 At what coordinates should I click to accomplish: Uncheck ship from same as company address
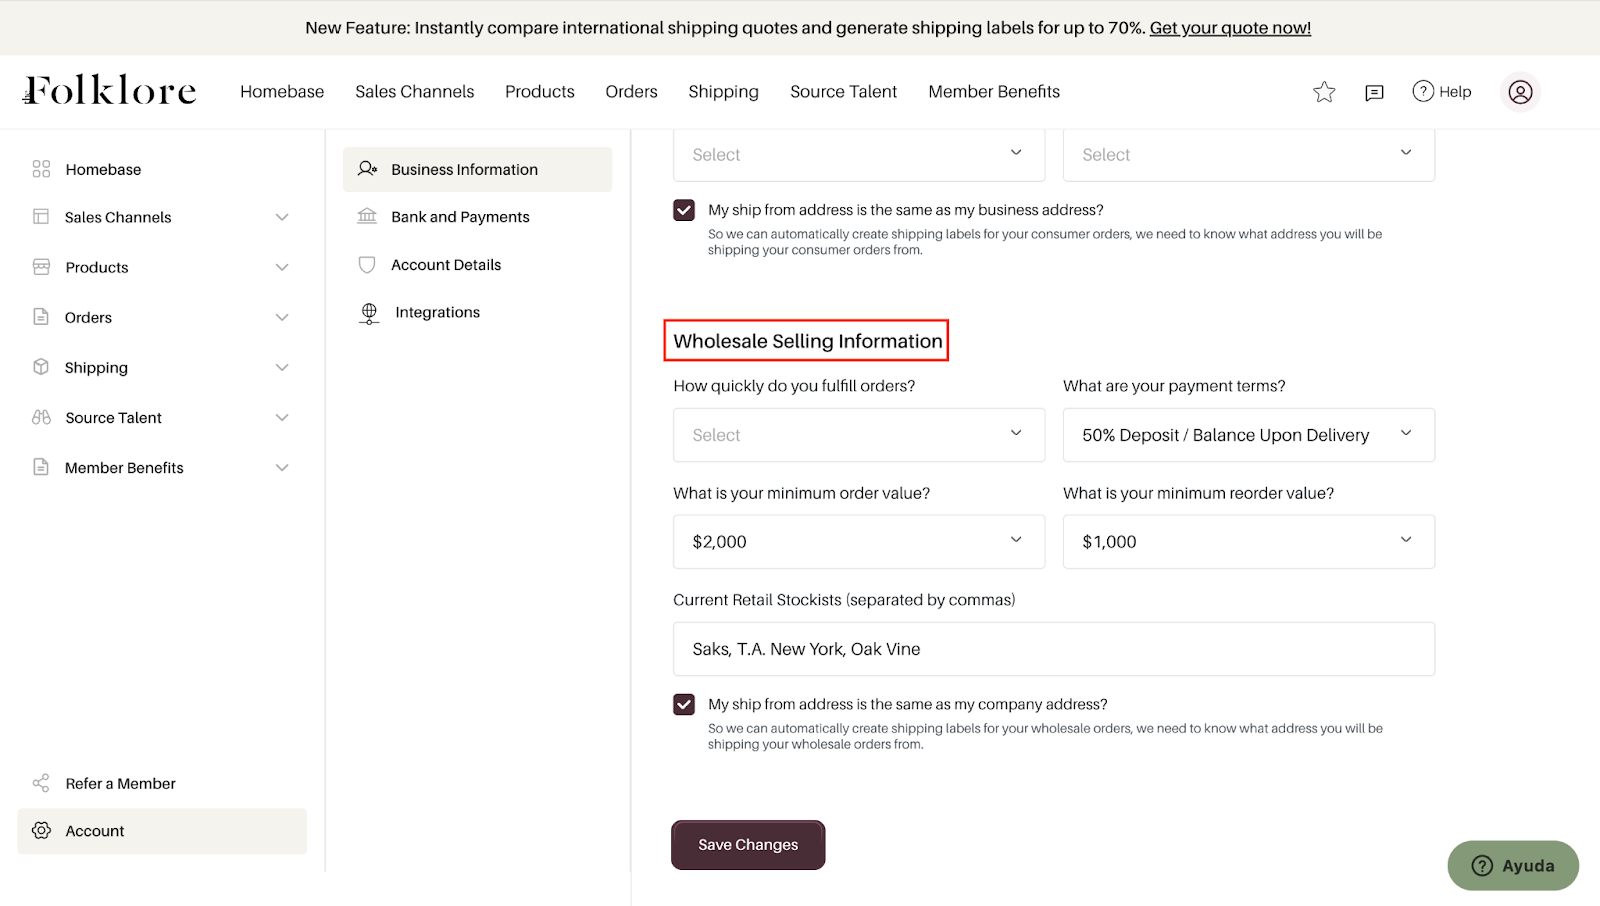[684, 705]
